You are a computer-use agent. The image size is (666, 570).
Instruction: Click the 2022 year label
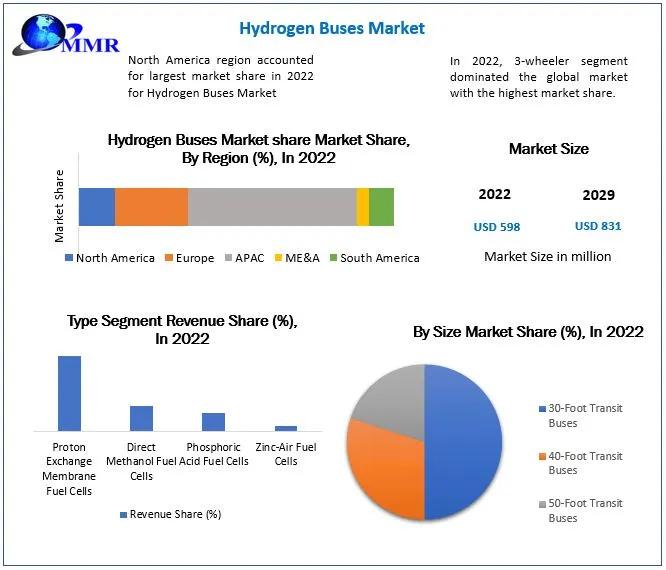pos(494,194)
